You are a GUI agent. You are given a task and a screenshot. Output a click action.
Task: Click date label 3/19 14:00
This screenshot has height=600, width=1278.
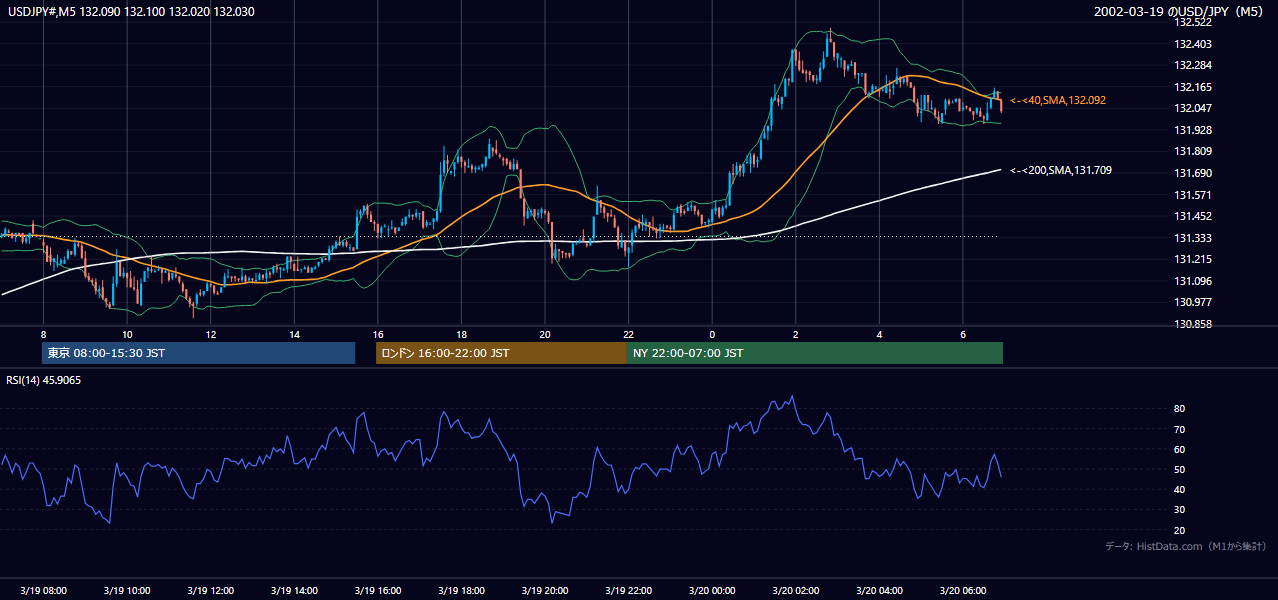294,590
